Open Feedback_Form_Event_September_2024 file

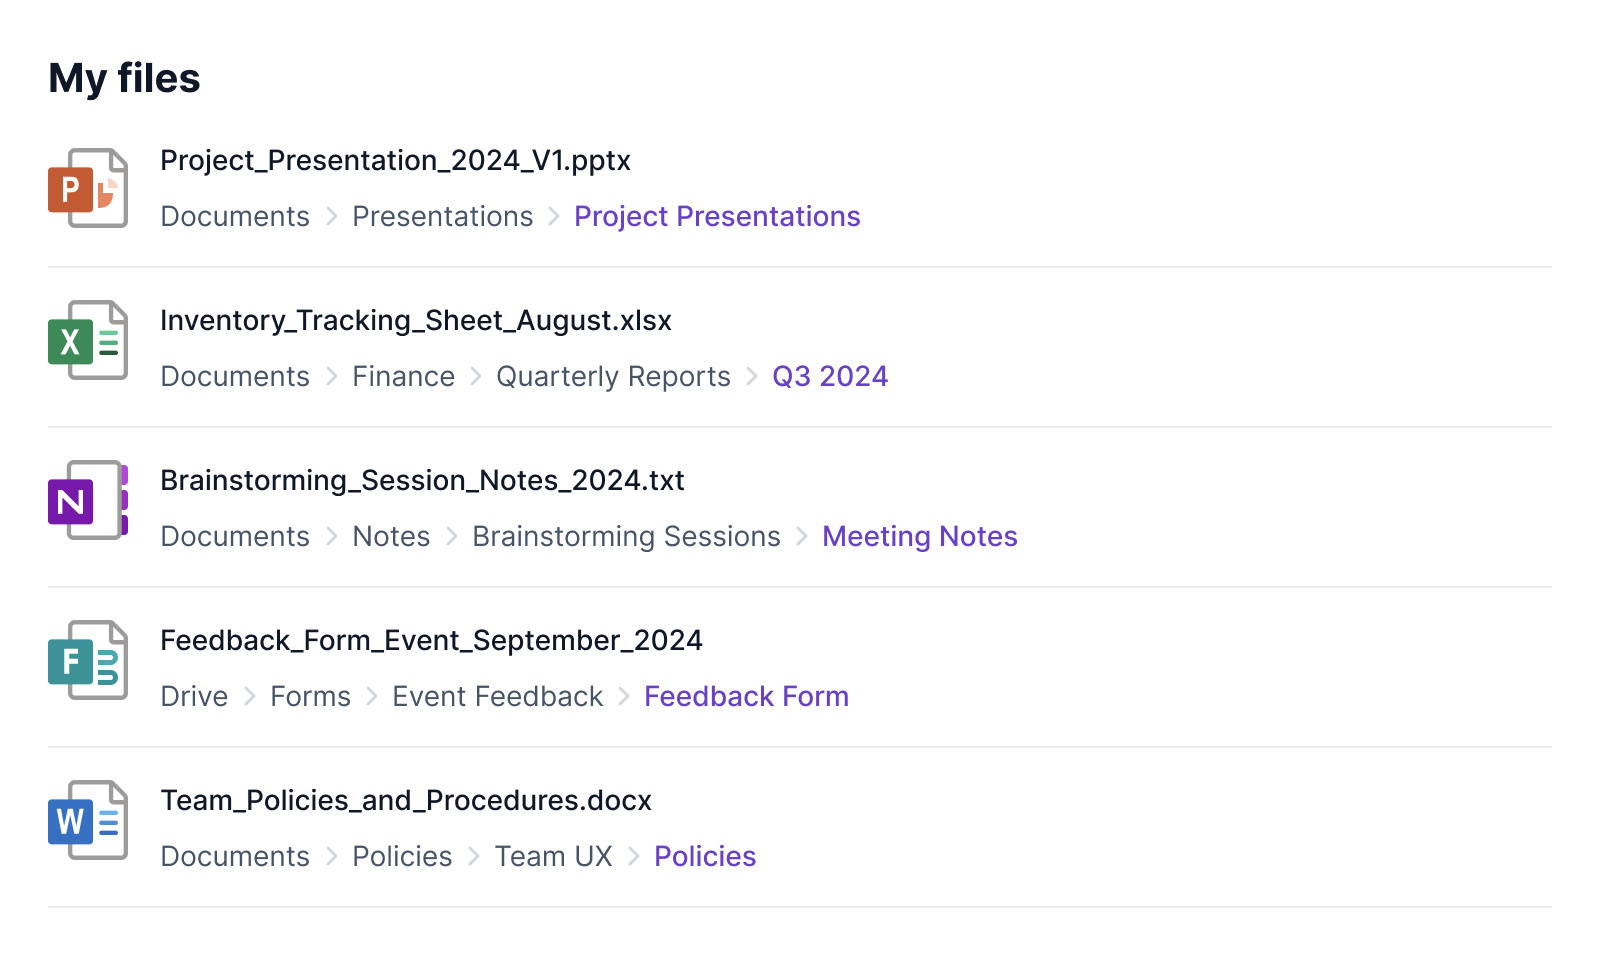coord(431,641)
